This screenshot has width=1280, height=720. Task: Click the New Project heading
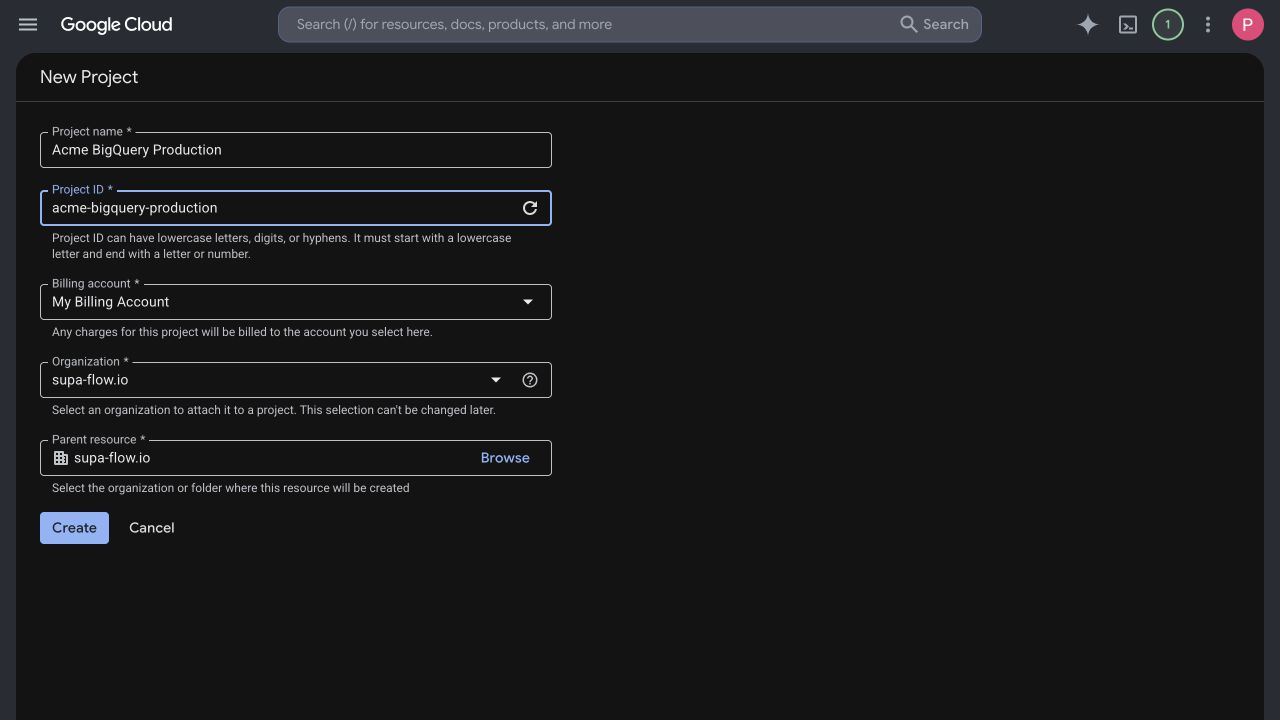tap(89, 77)
